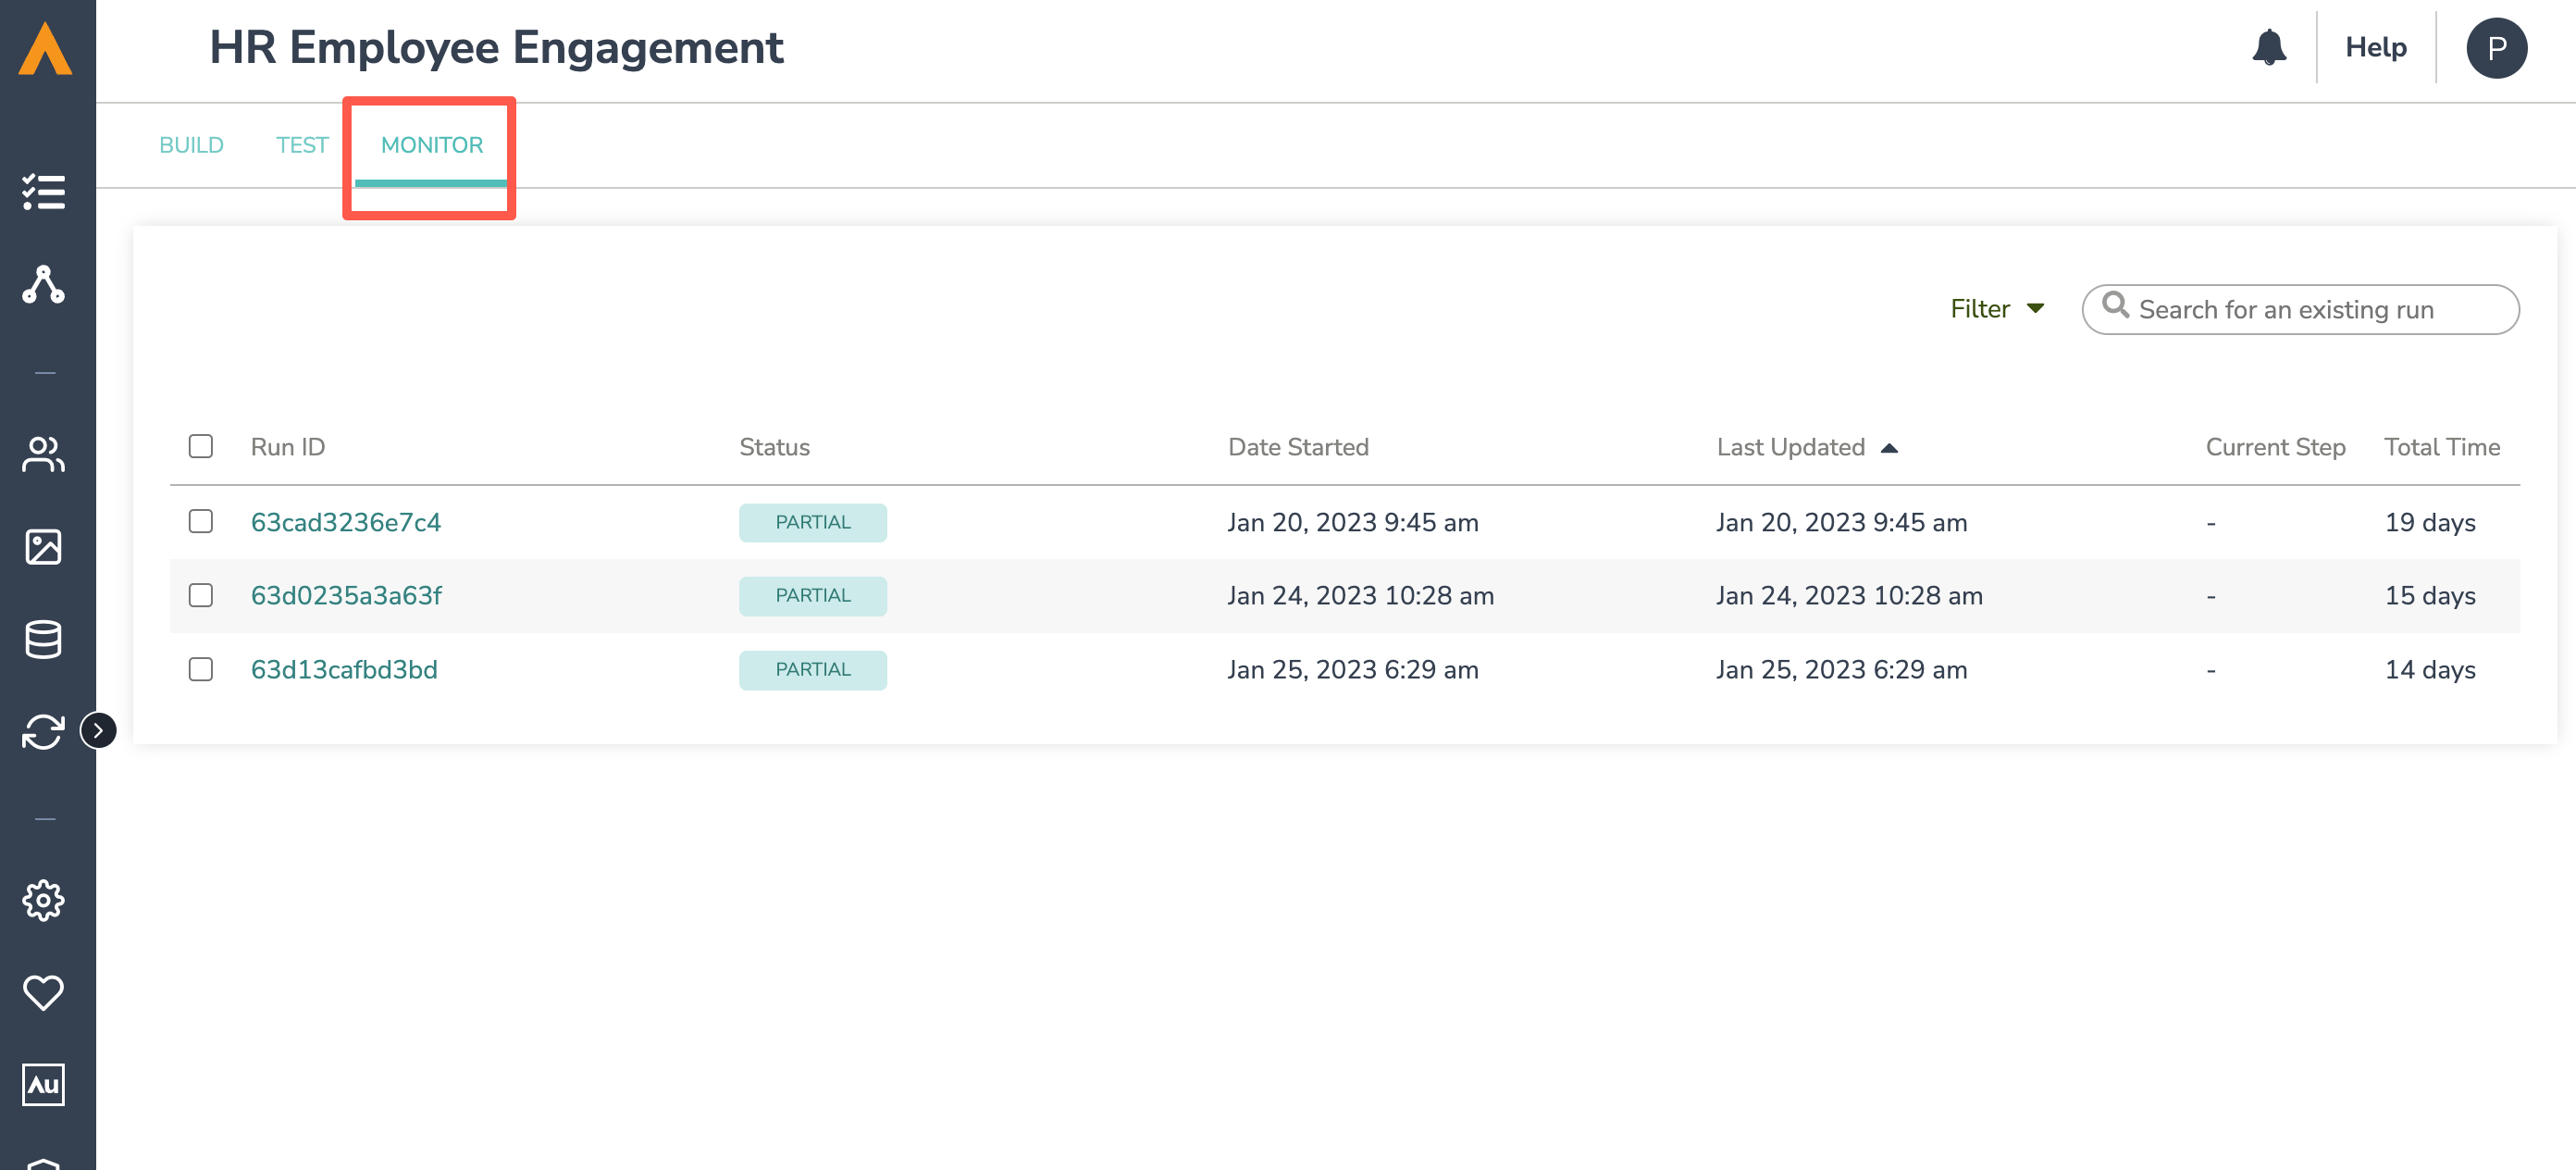Click the heart favorites sidebar icon
This screenshot has width=2576, height=1170.
44,992
